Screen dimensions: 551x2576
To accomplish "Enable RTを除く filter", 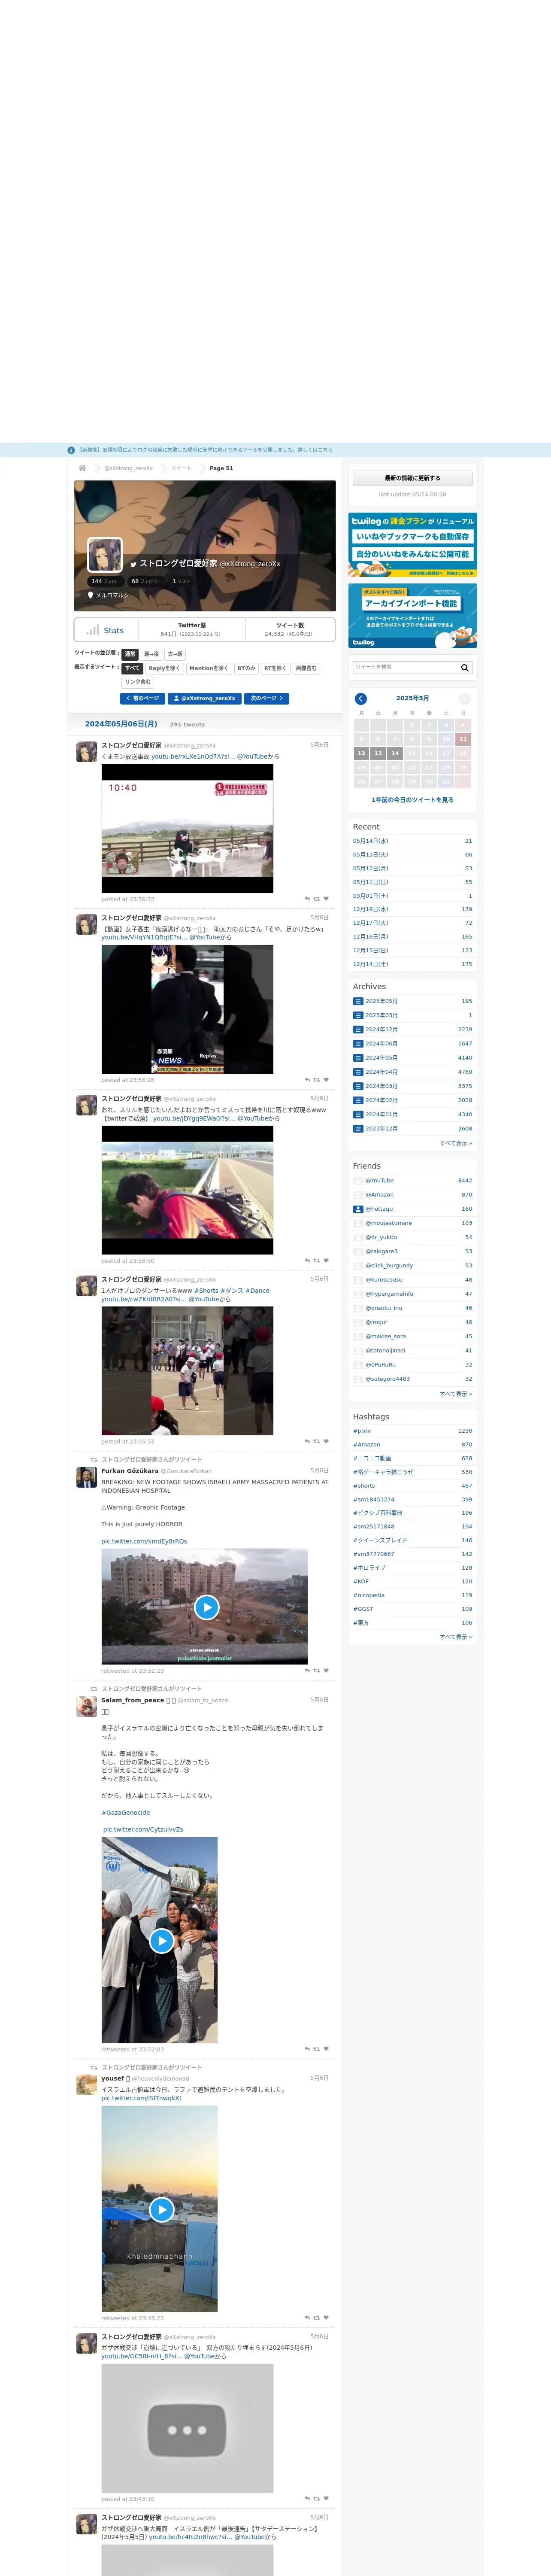I will [275, 668].
